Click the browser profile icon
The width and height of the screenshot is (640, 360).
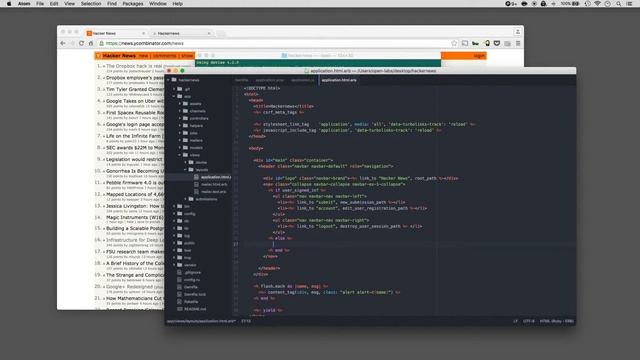coord(518,31)
